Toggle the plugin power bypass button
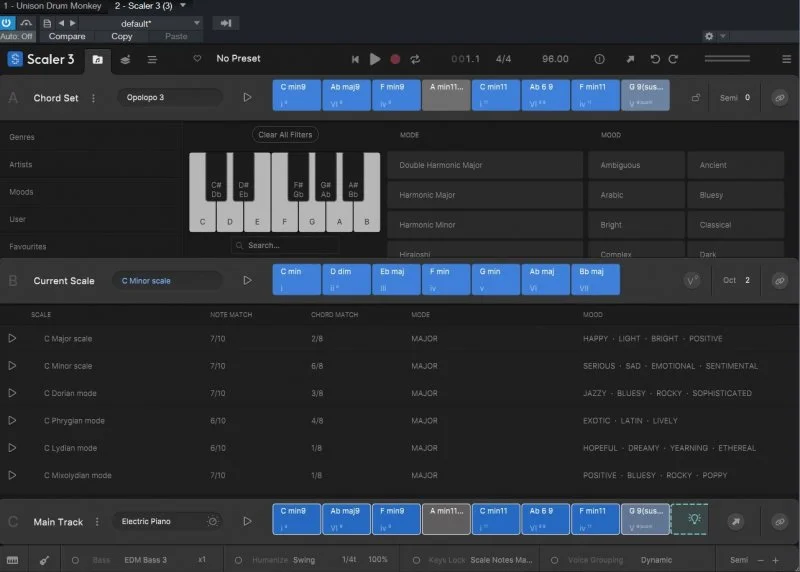Image resolution: width=800 pixels, height=572 pixels. coord(7,23)
